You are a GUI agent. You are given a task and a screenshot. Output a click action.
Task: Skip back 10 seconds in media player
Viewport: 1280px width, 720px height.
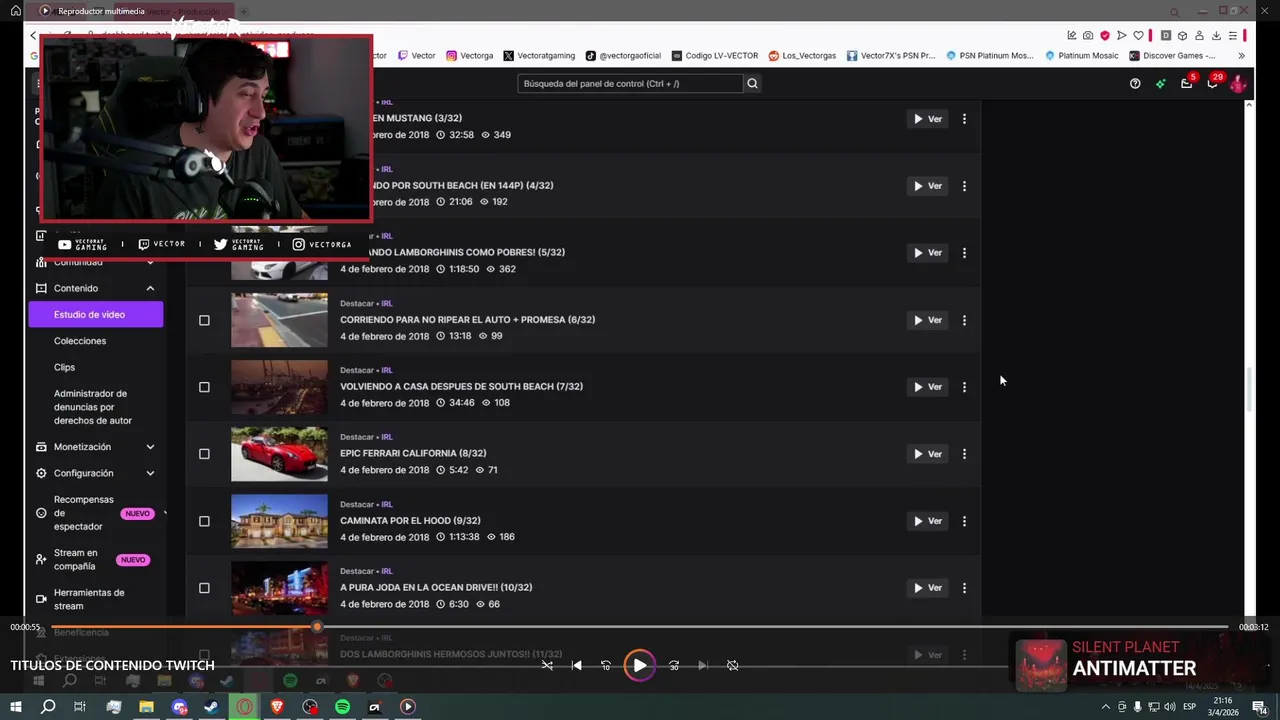[606, 665]
